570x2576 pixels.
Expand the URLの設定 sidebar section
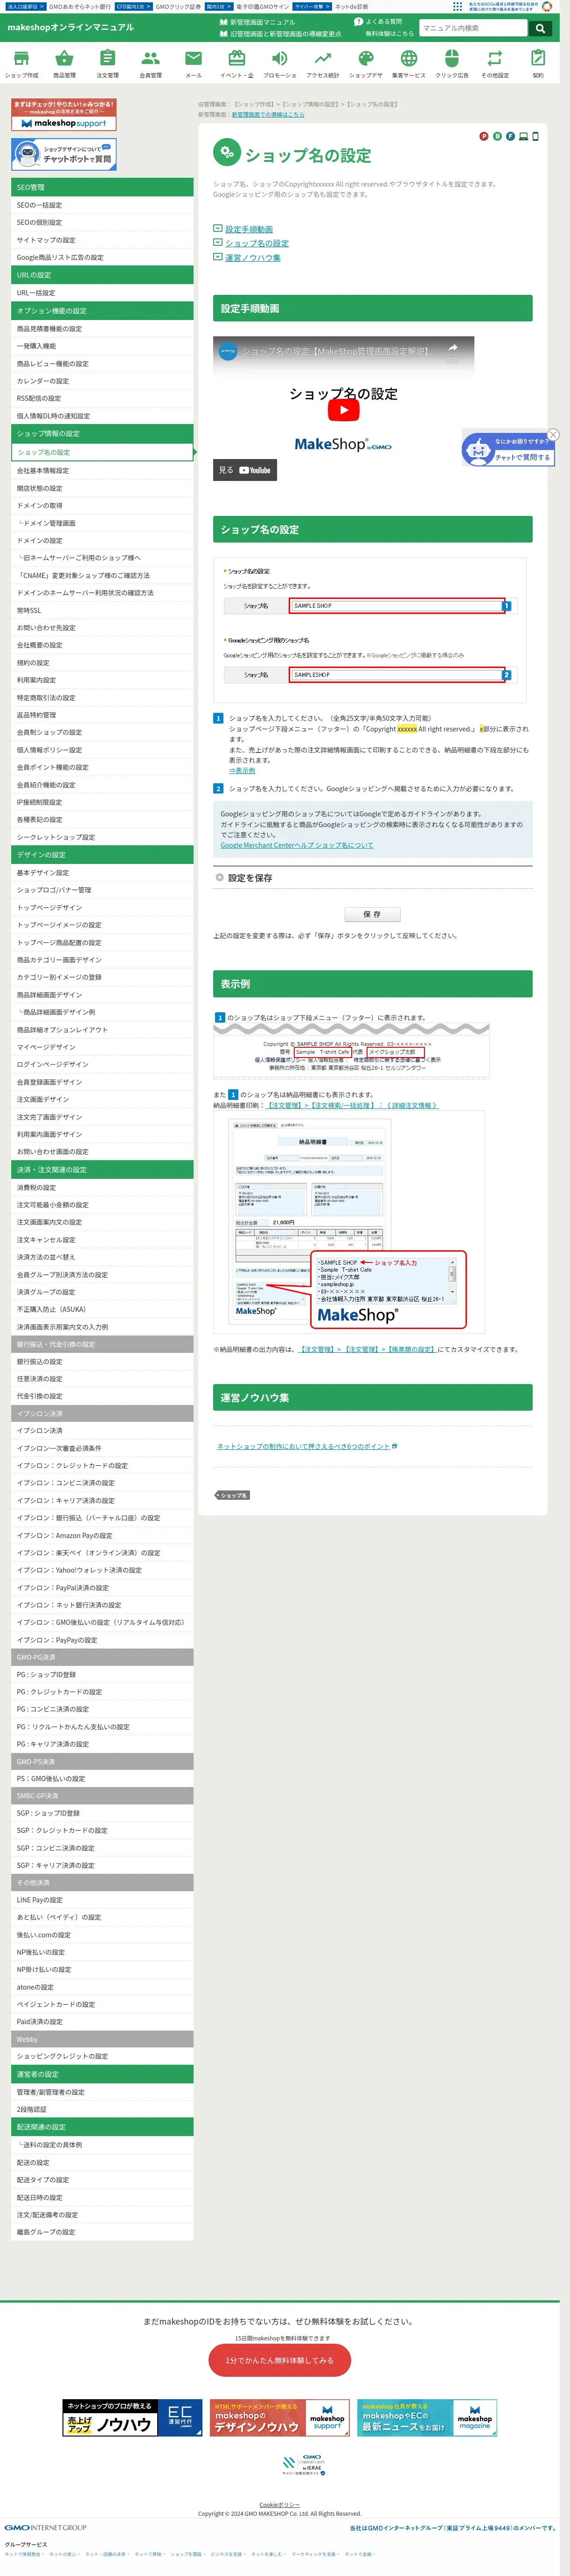click(102, 275)
